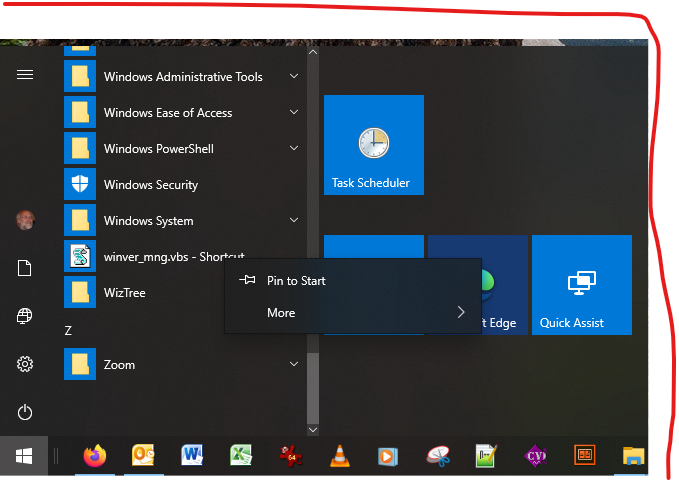This screenshot has height=480, width=679.
Task: Expand Windows PowerShell folder chevron
Action: click(294, 148)
